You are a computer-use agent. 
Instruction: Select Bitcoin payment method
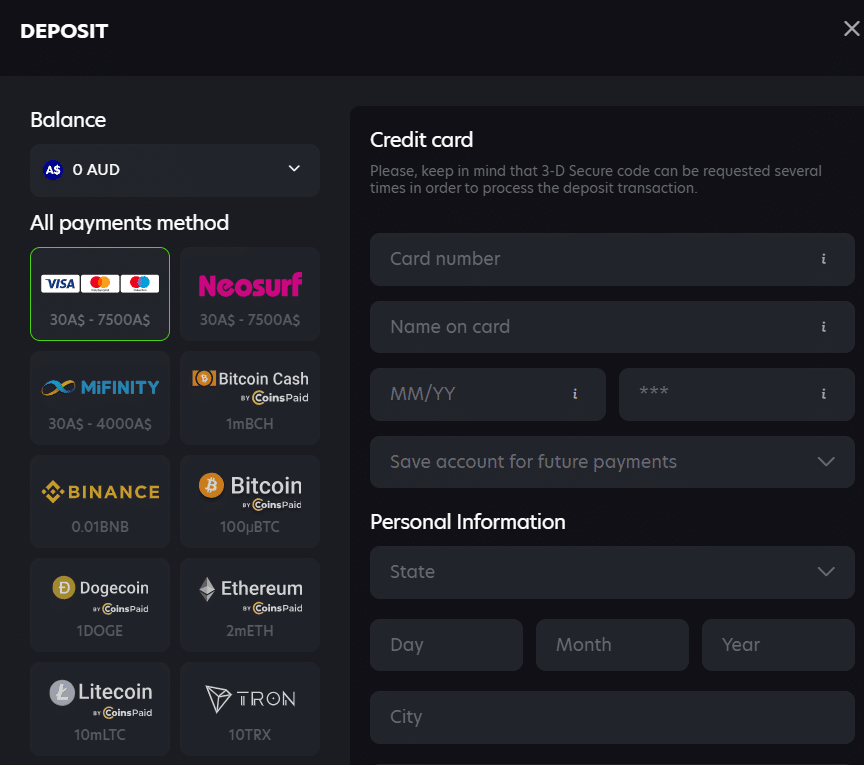coord(250,502)
